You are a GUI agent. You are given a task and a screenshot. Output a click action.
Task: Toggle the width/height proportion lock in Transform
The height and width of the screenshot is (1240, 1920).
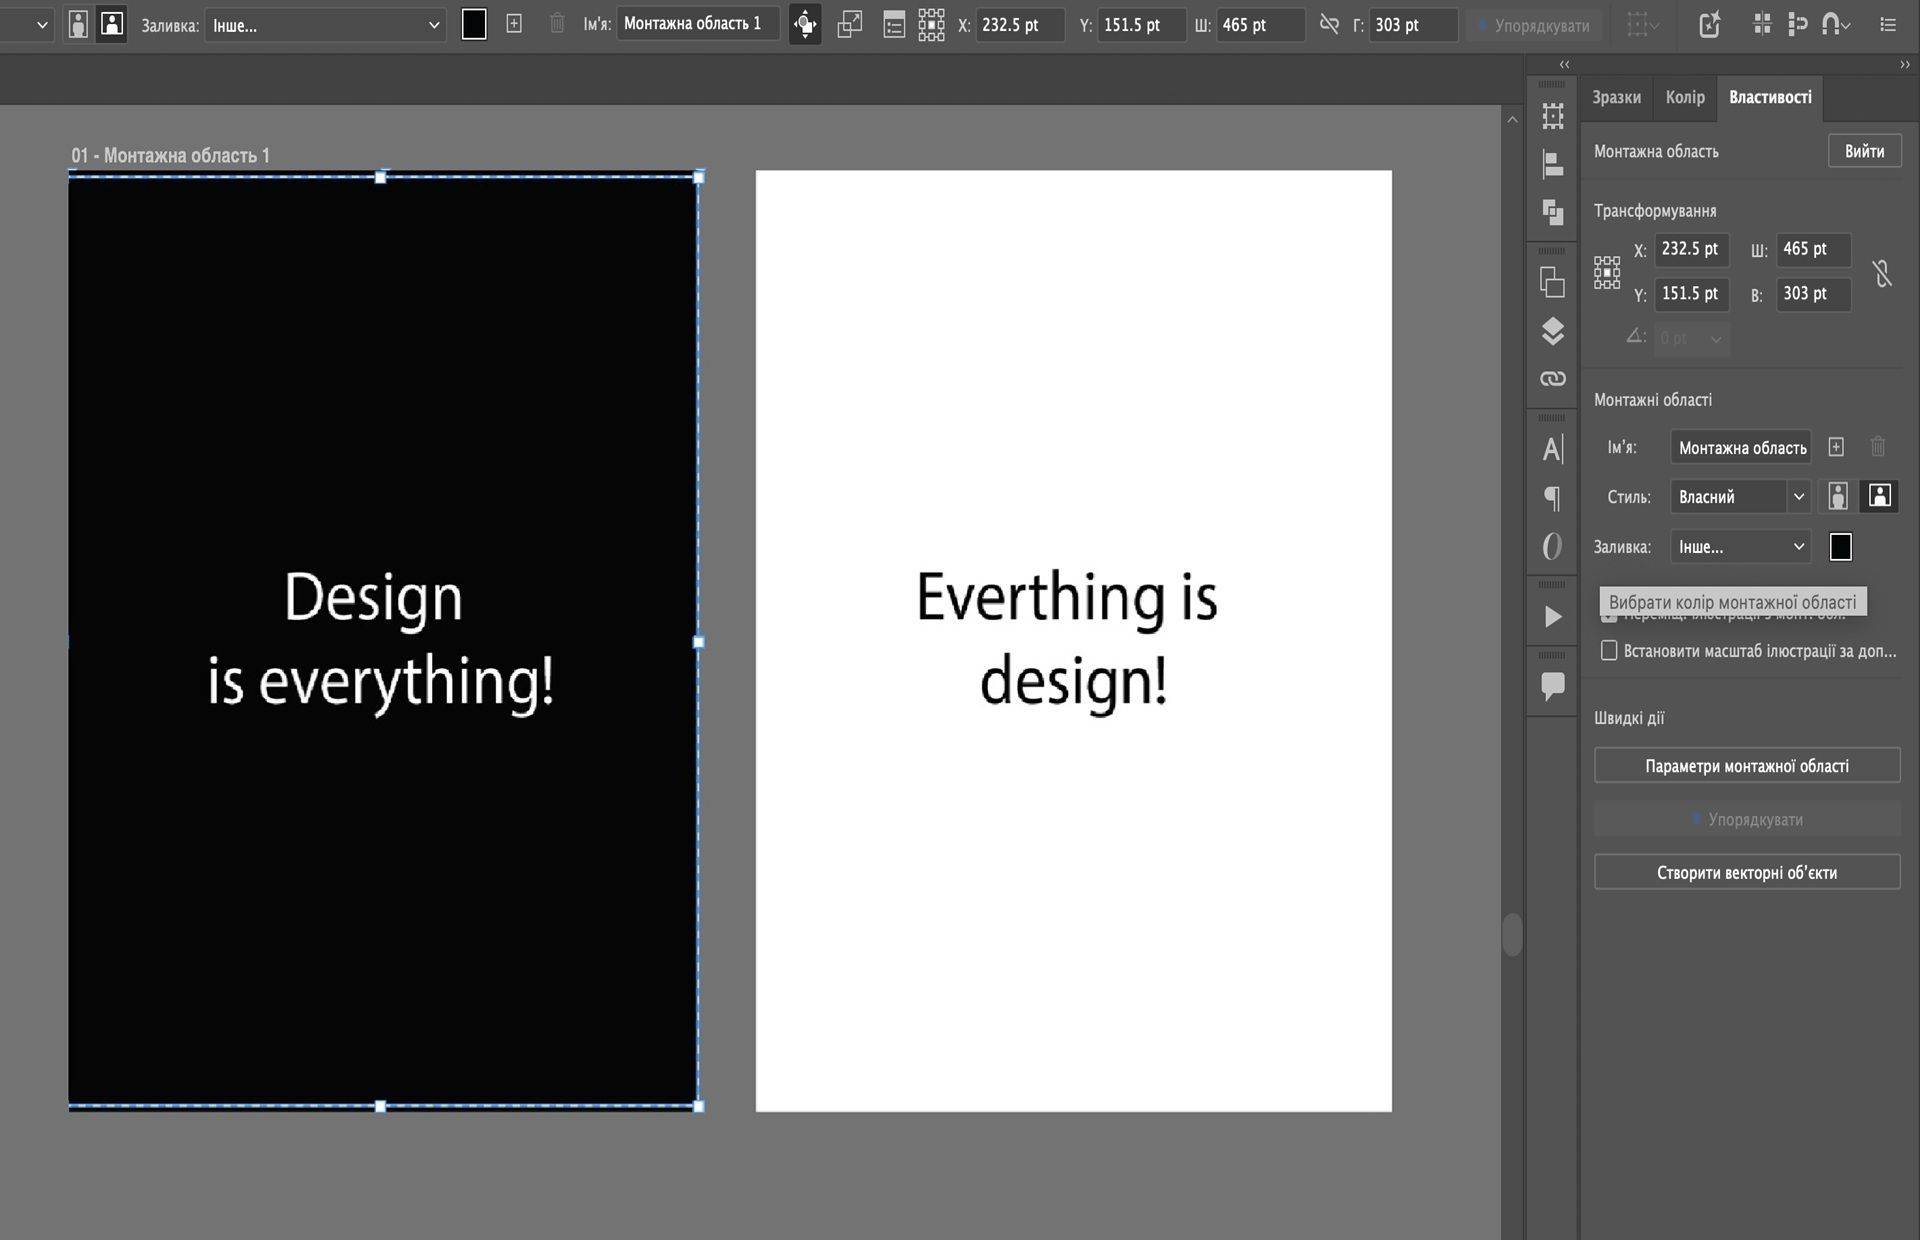1882,273
